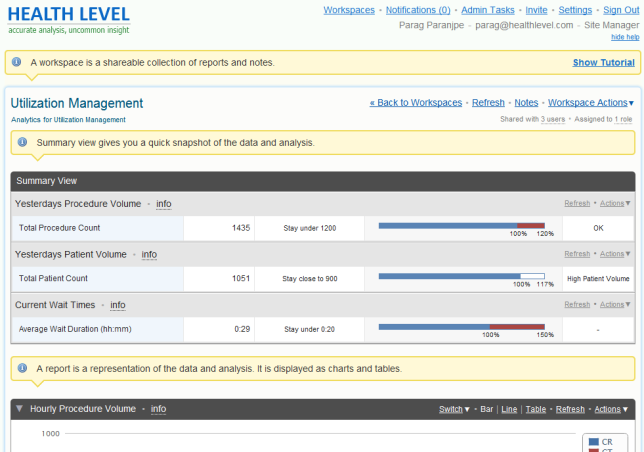The height and width of the screenshot is (452, 644).
Task: Open Notifications (0) in top navigation
Action: (417, 10)
